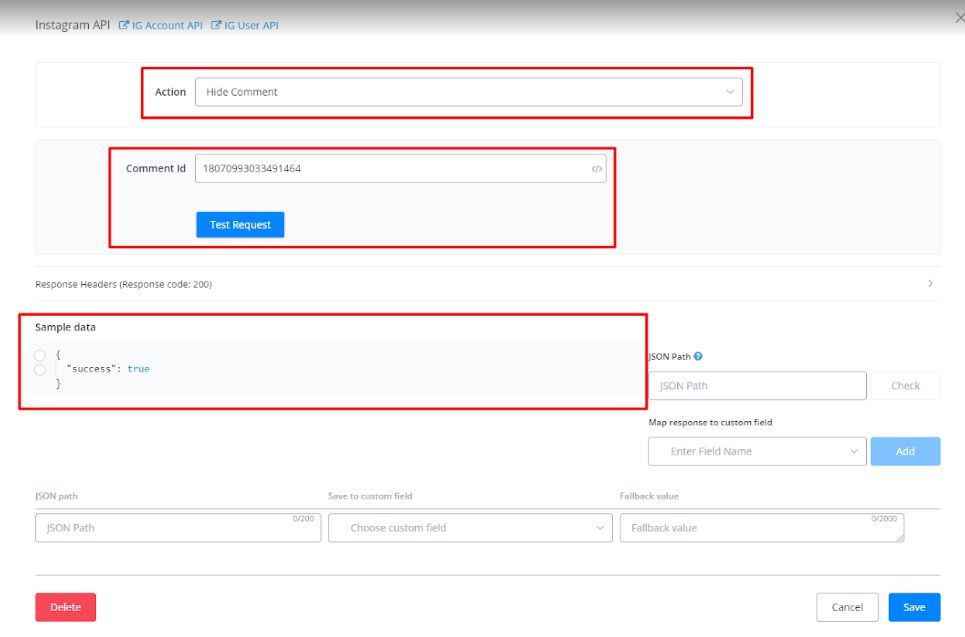The height and width of the screenshot is (637, 965).
Task: Click the Add button for field mapping
Action: (905, 451)
